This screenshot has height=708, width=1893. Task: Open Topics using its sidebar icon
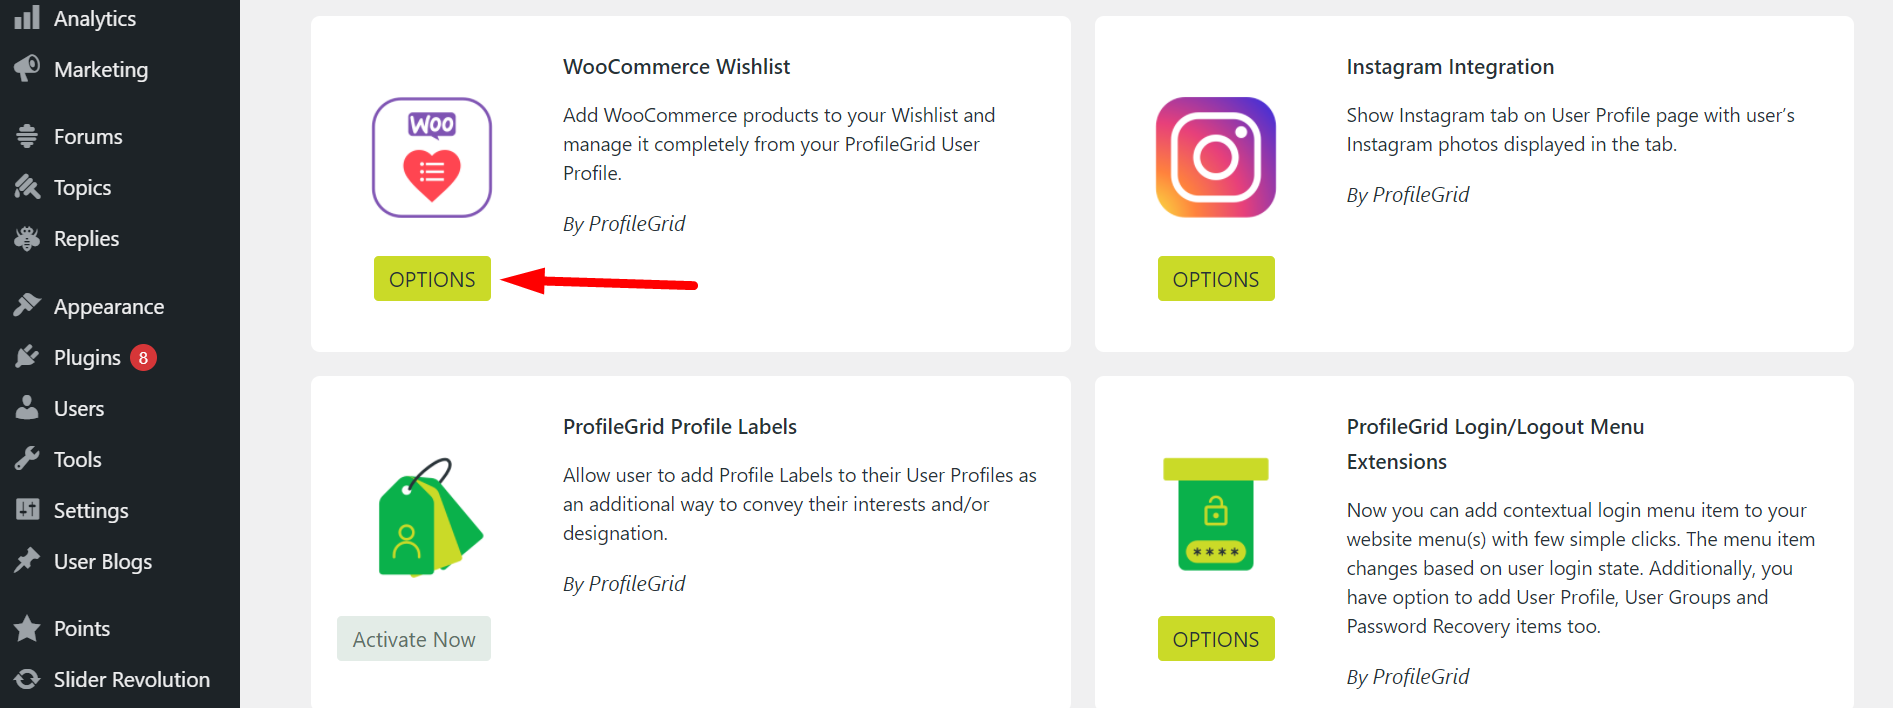point(27,187)
